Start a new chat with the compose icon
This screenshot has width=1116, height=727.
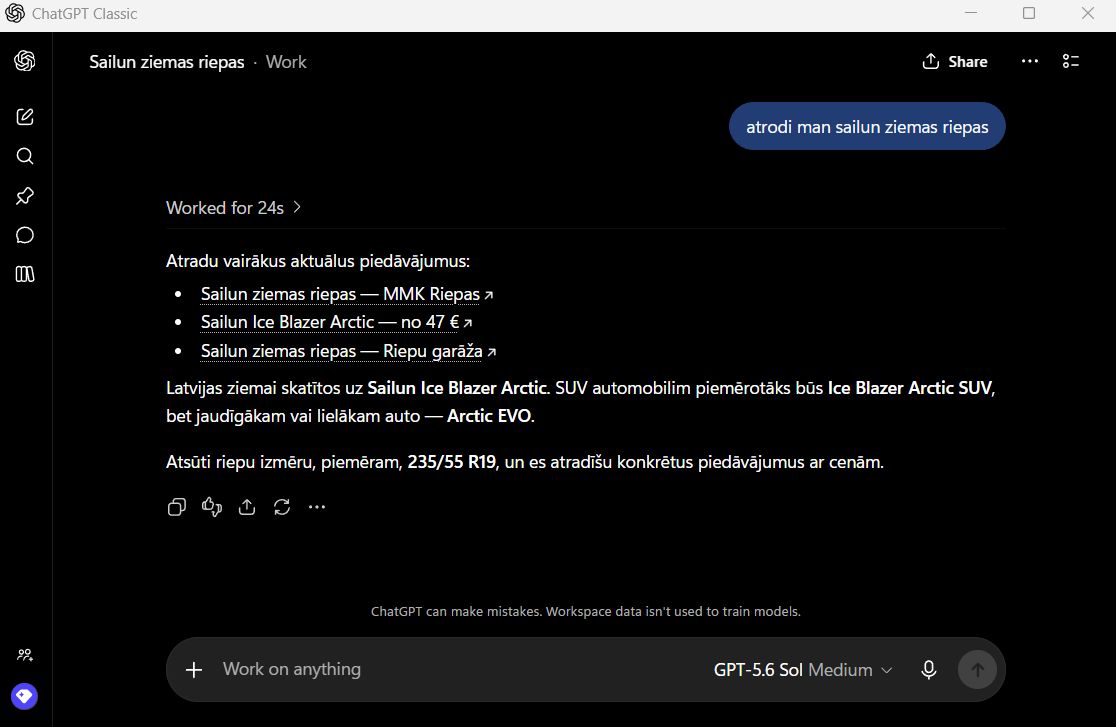[x=25, y=117]
